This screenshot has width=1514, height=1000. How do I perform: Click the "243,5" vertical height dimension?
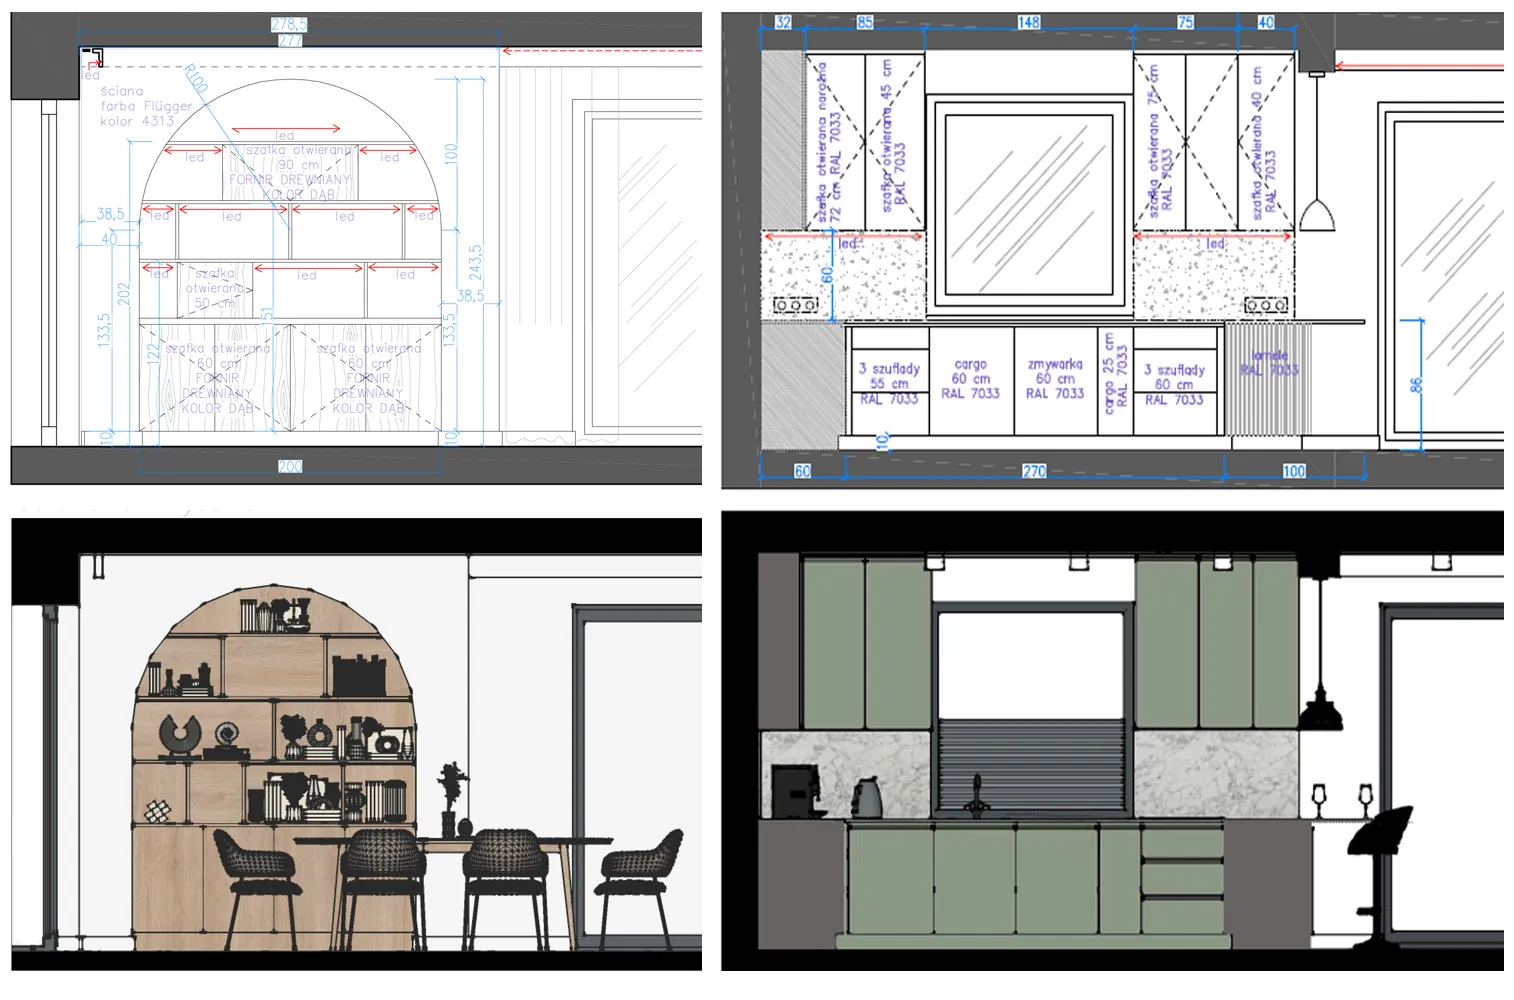[476, 264]
